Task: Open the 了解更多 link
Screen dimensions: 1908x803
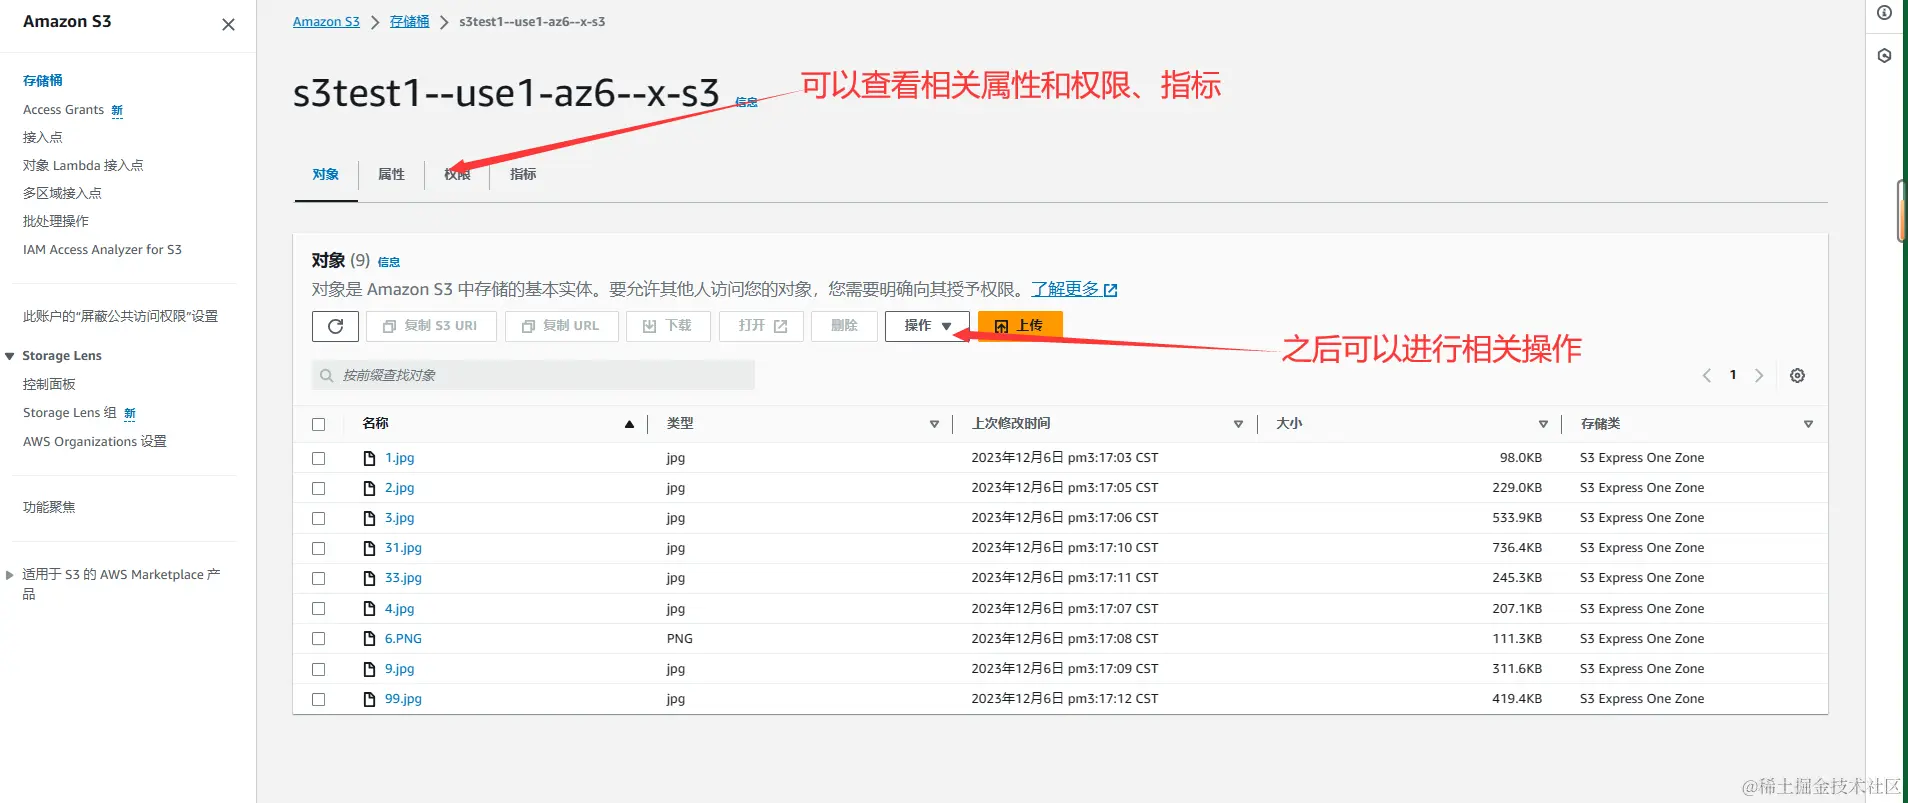Action: coord(1066,289)
